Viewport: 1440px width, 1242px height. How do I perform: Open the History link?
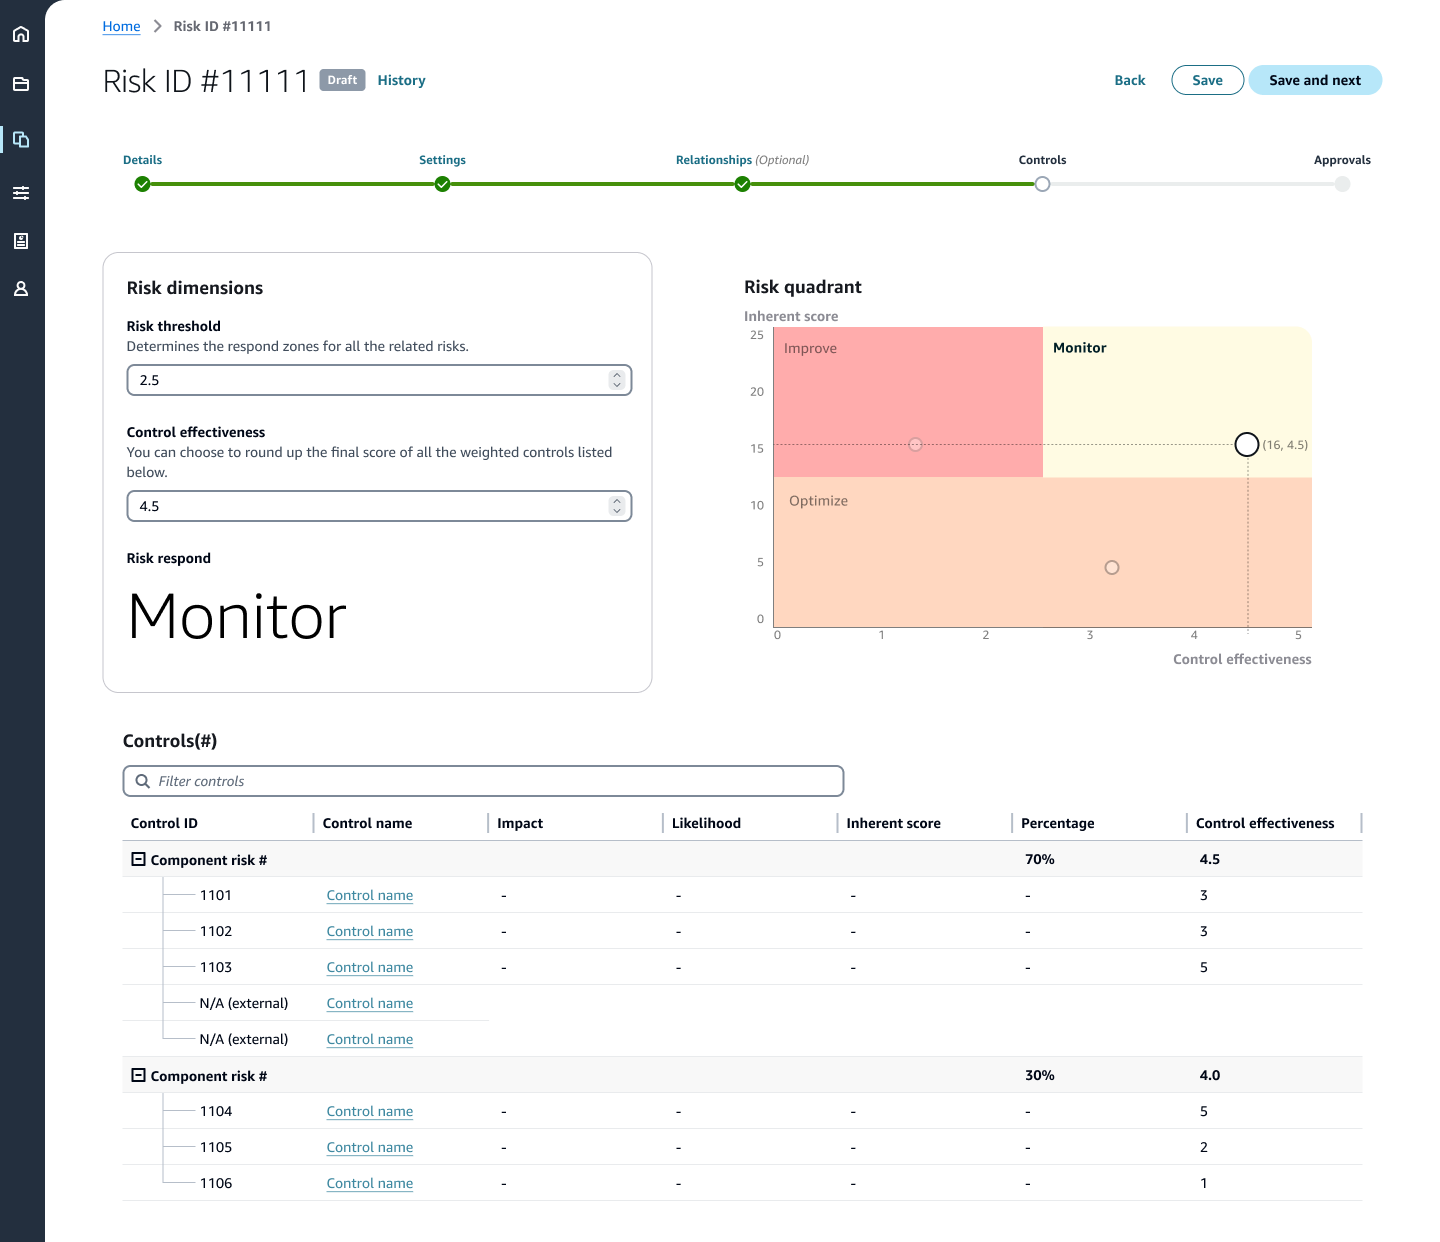pyautogui.click(x=401, y=80)
